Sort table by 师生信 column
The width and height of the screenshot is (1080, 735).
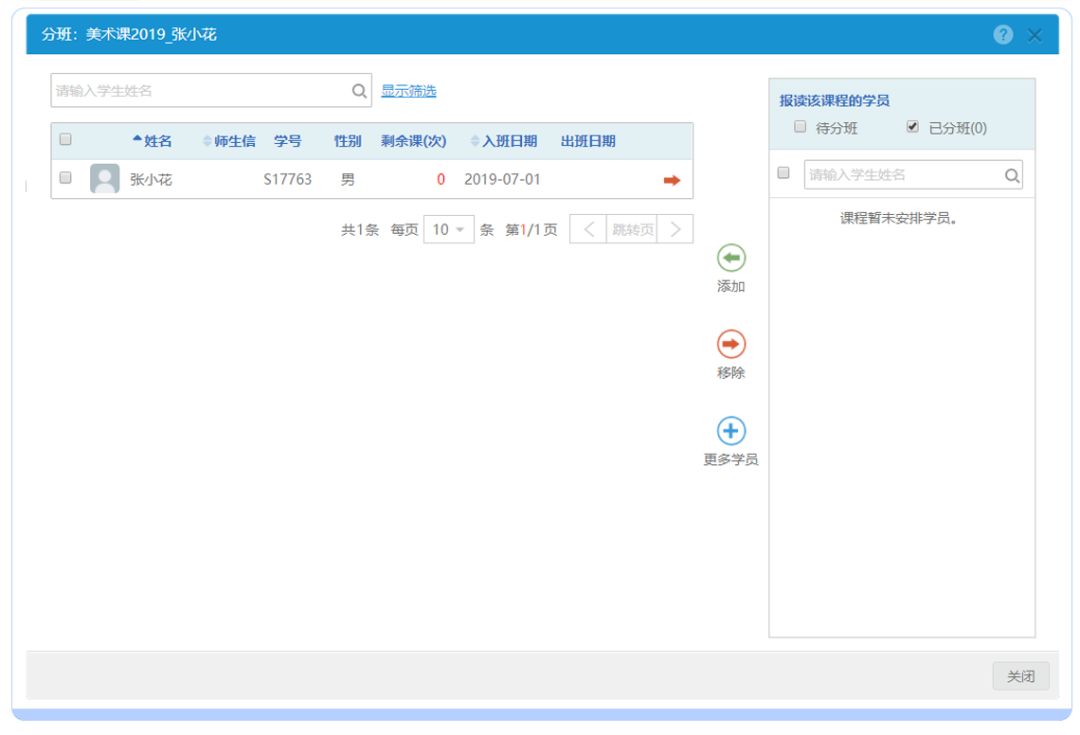pyautogui.click(x=229, y=141)
